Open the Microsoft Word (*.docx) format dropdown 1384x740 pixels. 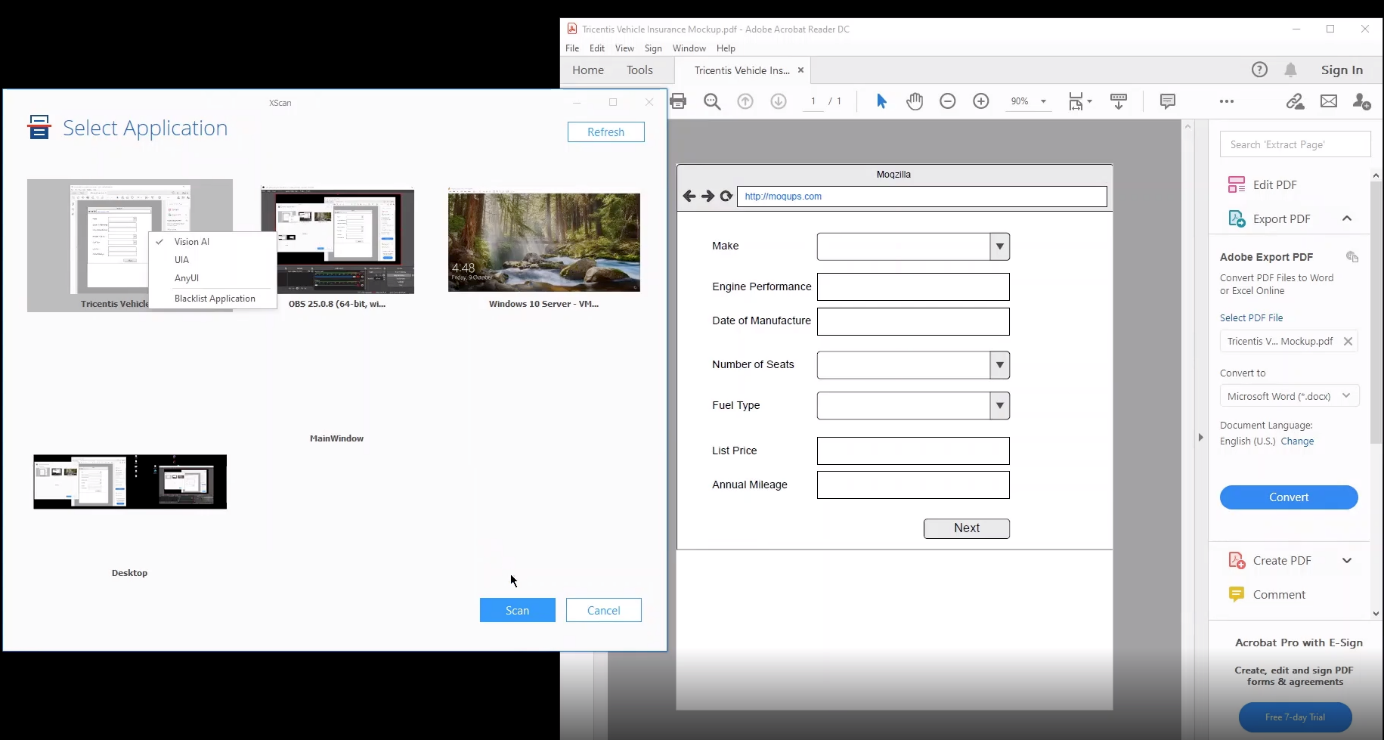click(x=1289, y=396)
